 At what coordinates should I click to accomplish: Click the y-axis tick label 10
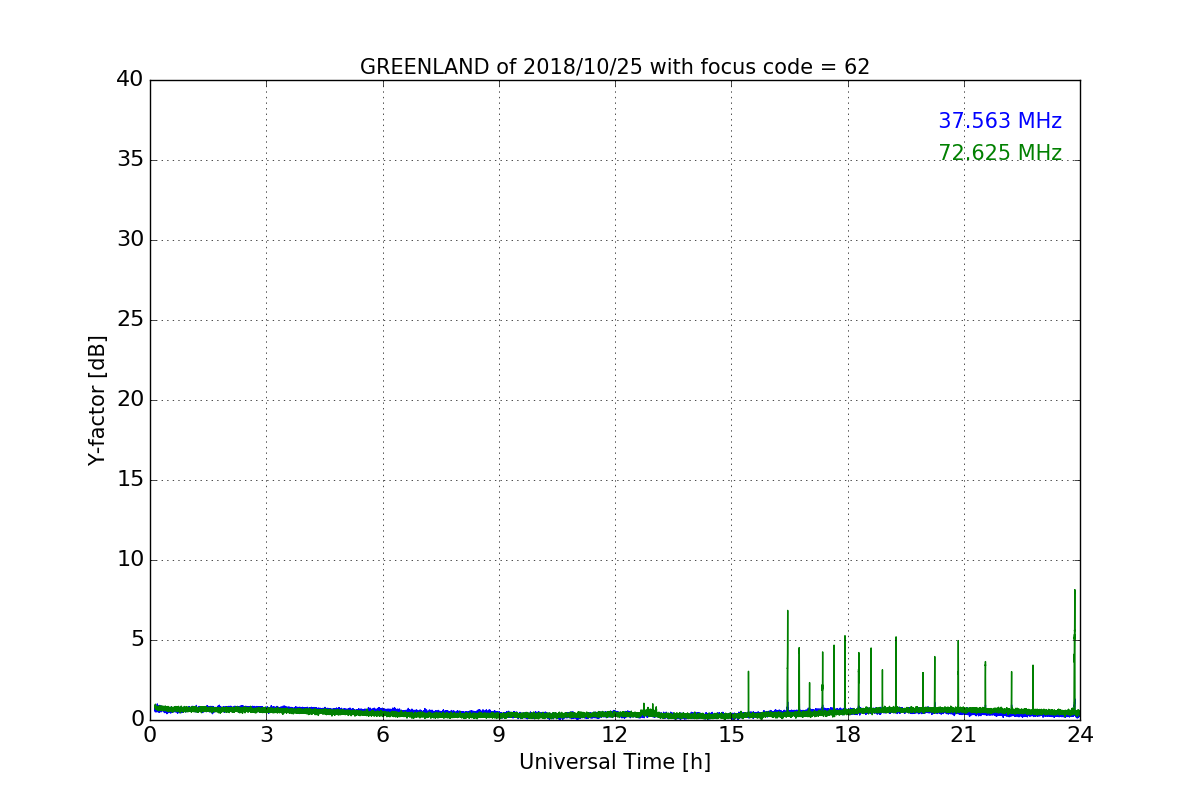tap(130, 559)
